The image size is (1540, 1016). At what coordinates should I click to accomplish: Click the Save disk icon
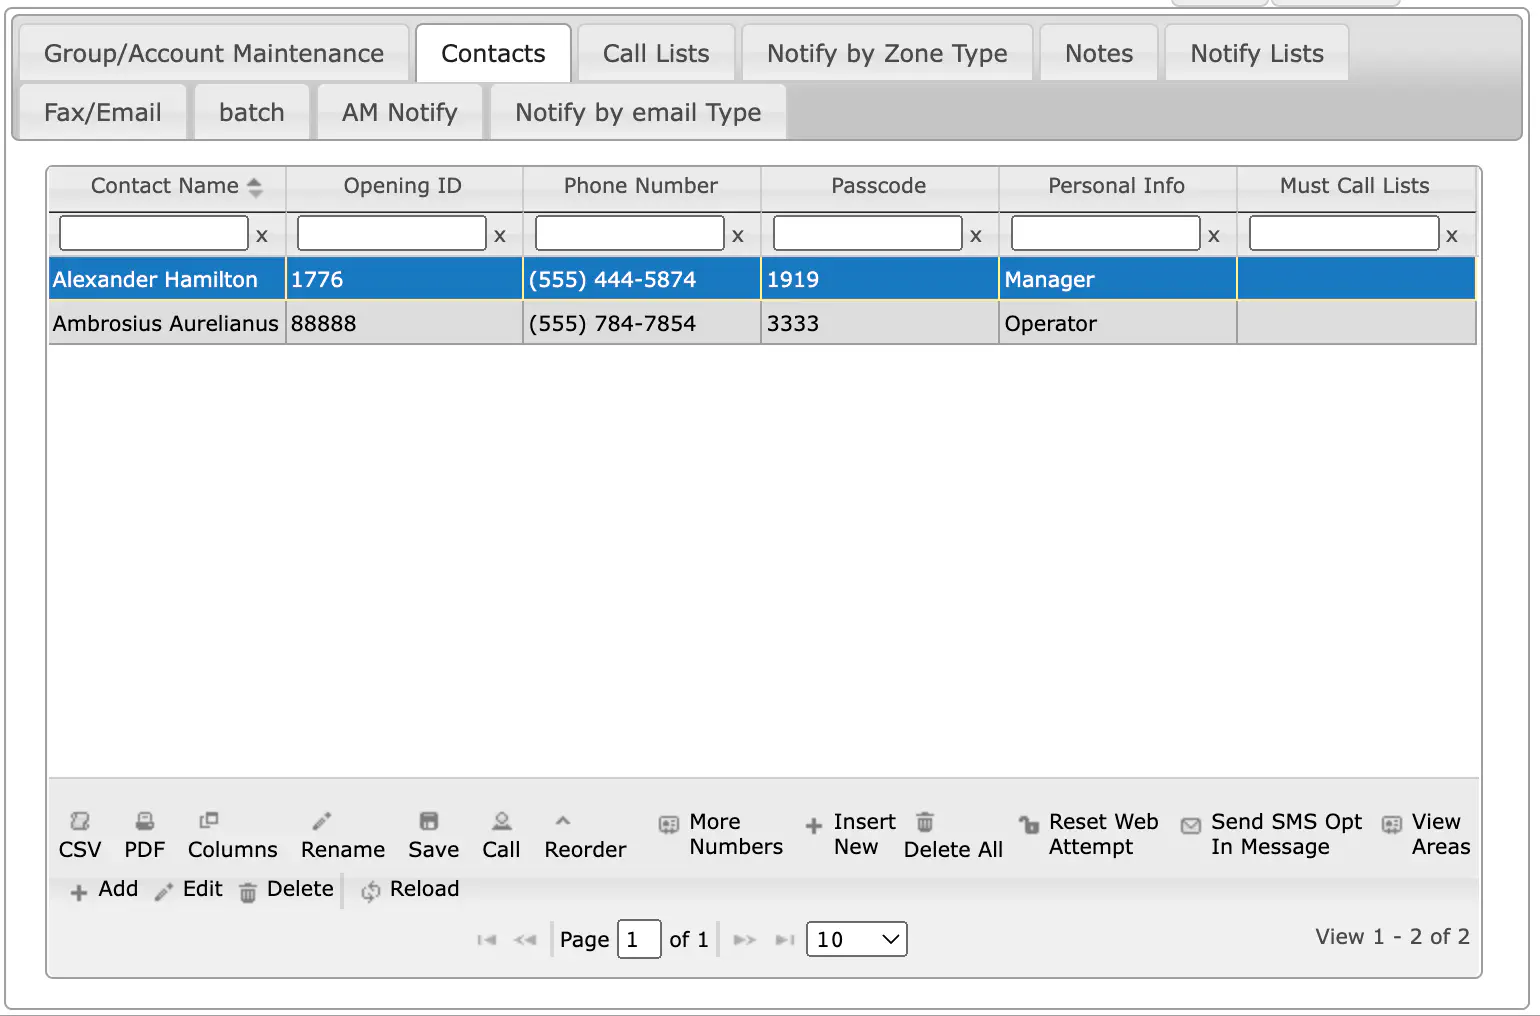429,821
